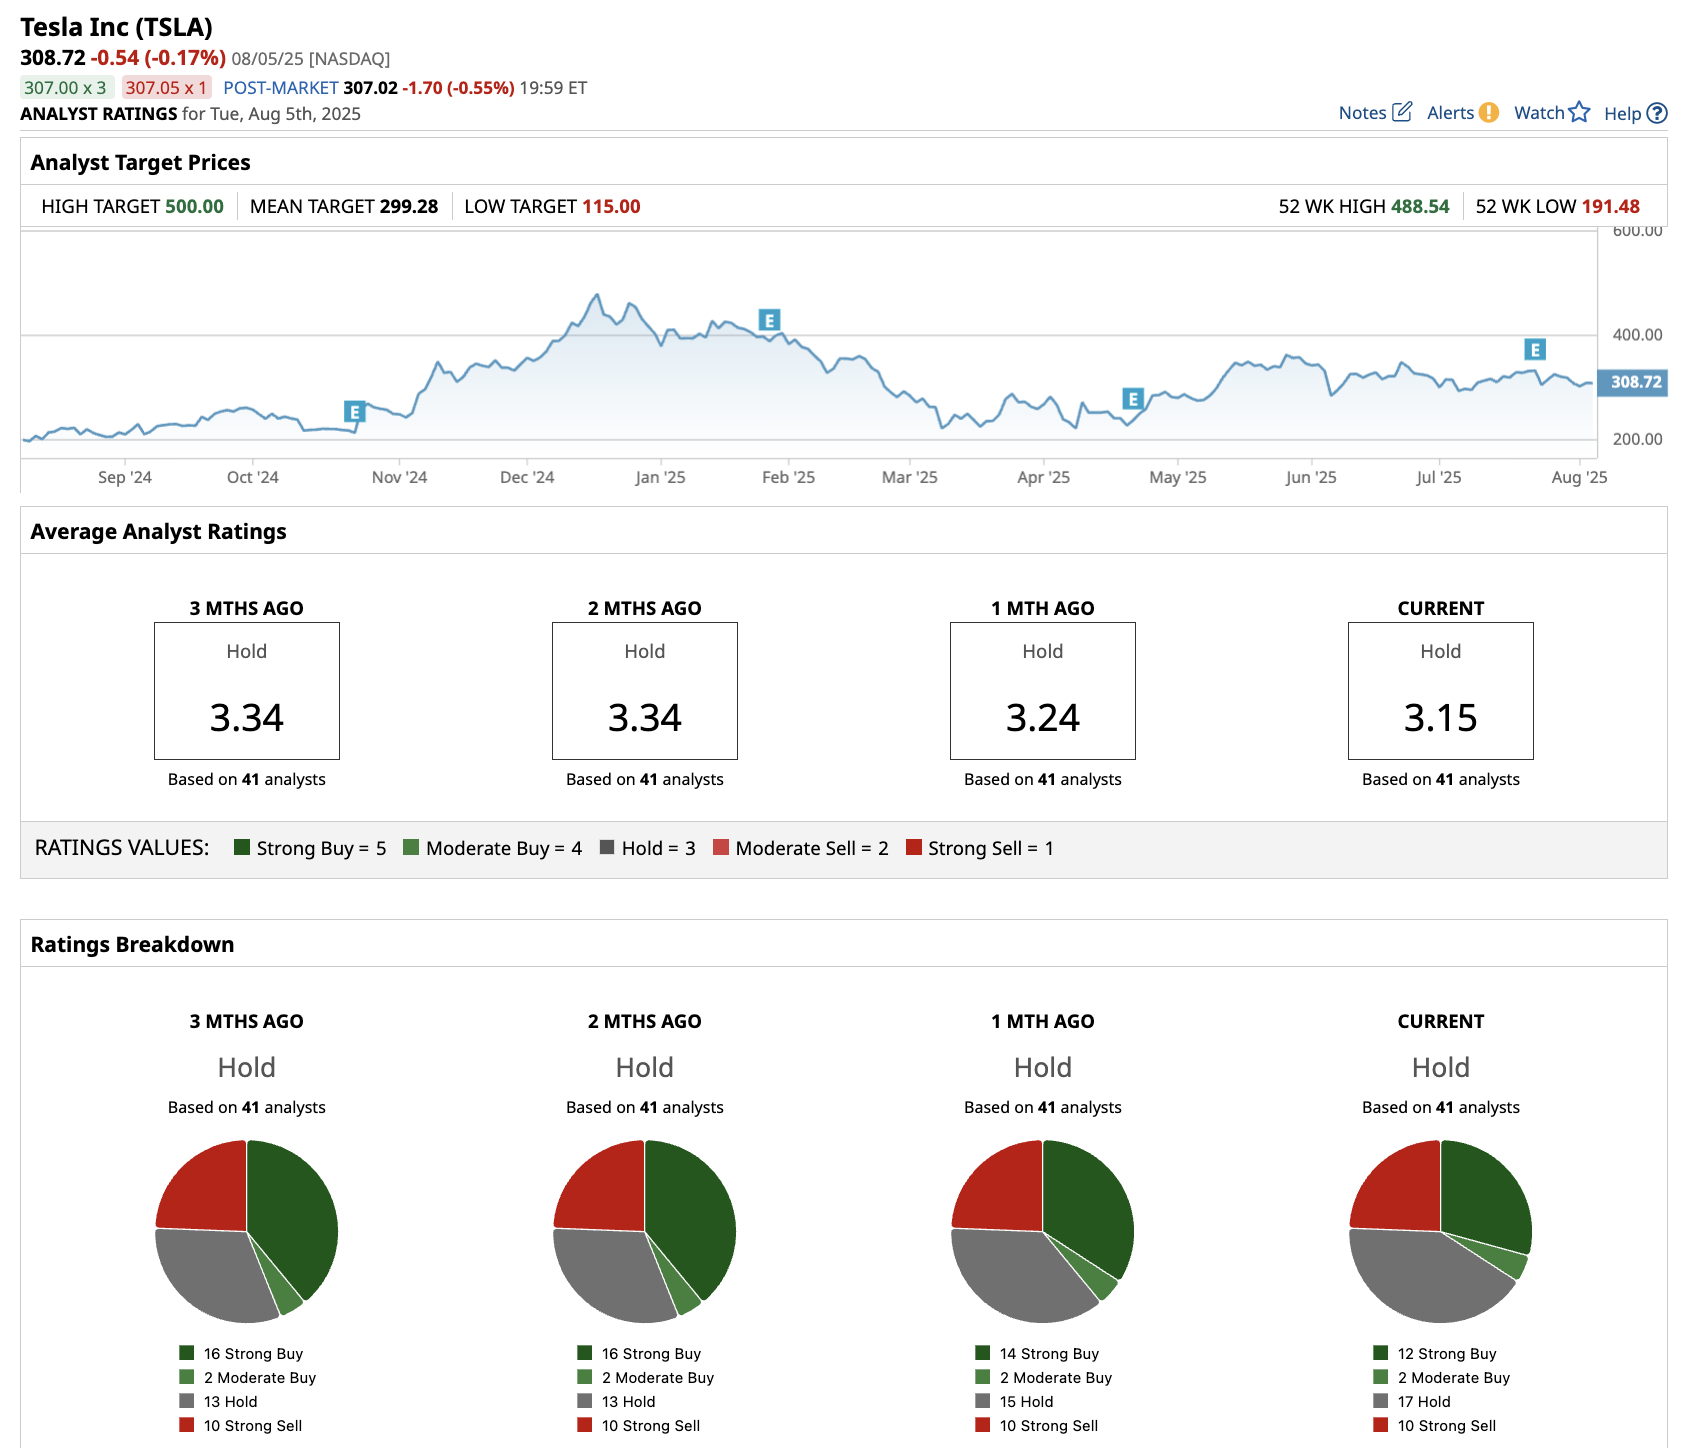Viewport: 1688px width, 1448px height.
Task: Click the 2 MTHS AGO rating box 3.34
Action: (645, 691)
